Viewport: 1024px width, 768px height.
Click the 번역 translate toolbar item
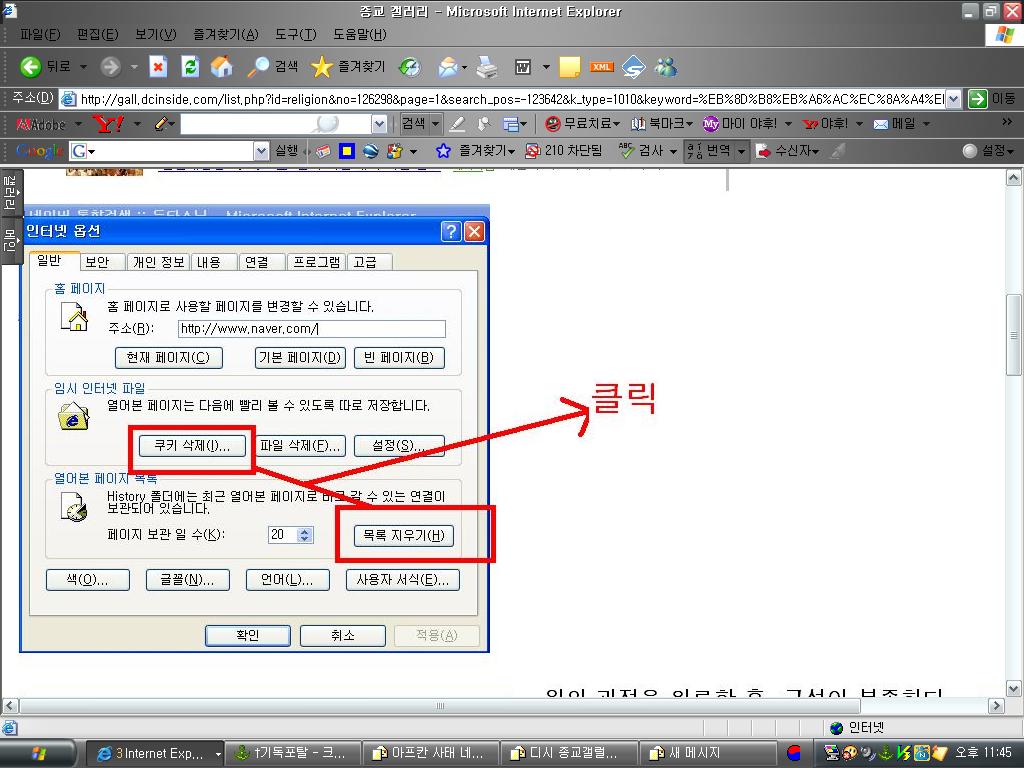[709, 151]
